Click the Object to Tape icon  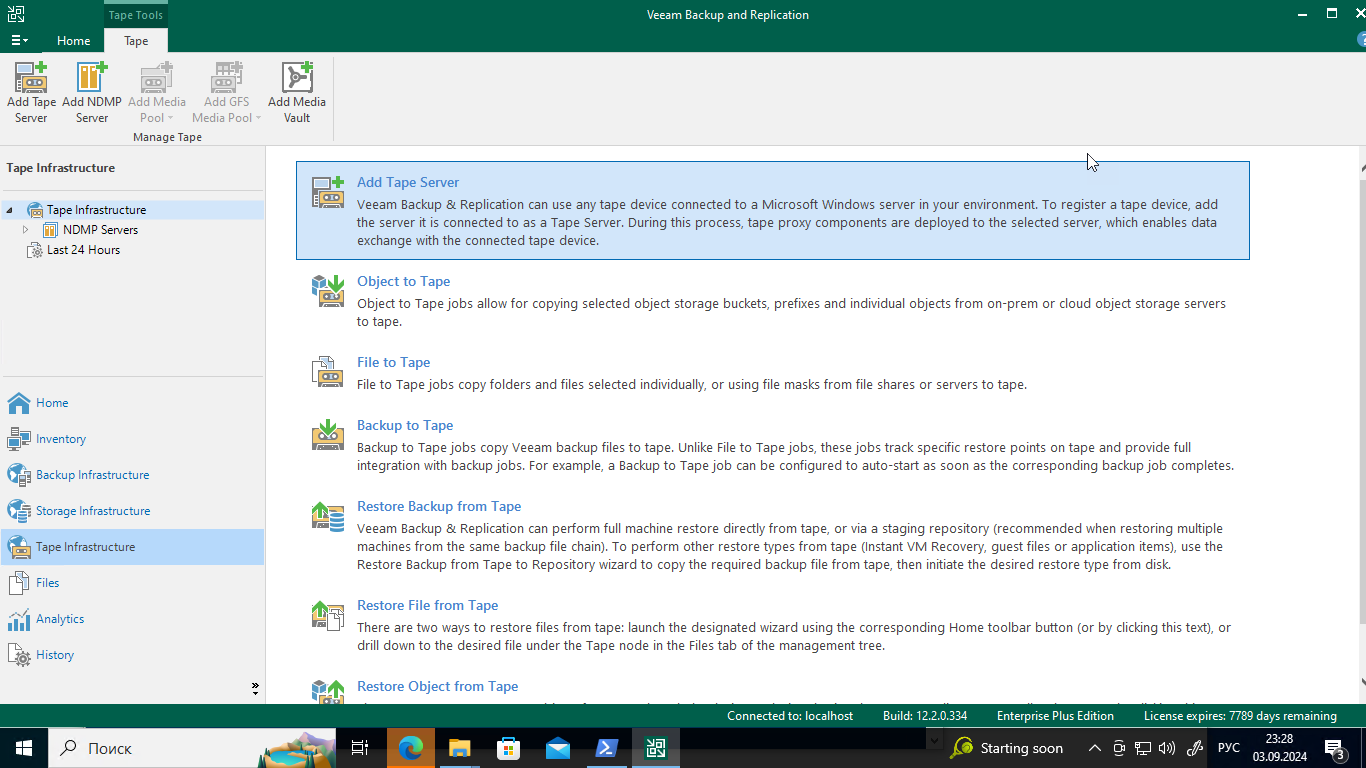[328, 290]
